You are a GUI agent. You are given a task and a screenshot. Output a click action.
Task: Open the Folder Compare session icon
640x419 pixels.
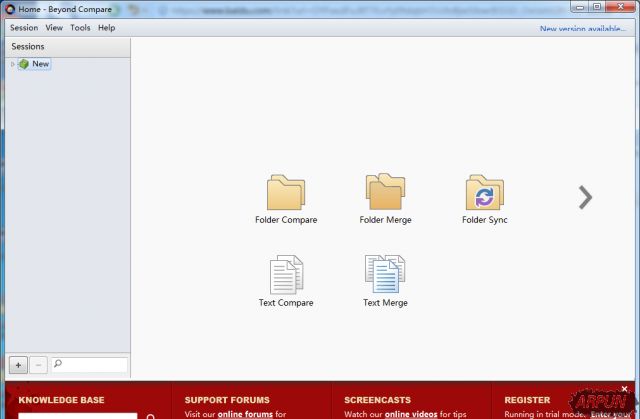point(286,193)
